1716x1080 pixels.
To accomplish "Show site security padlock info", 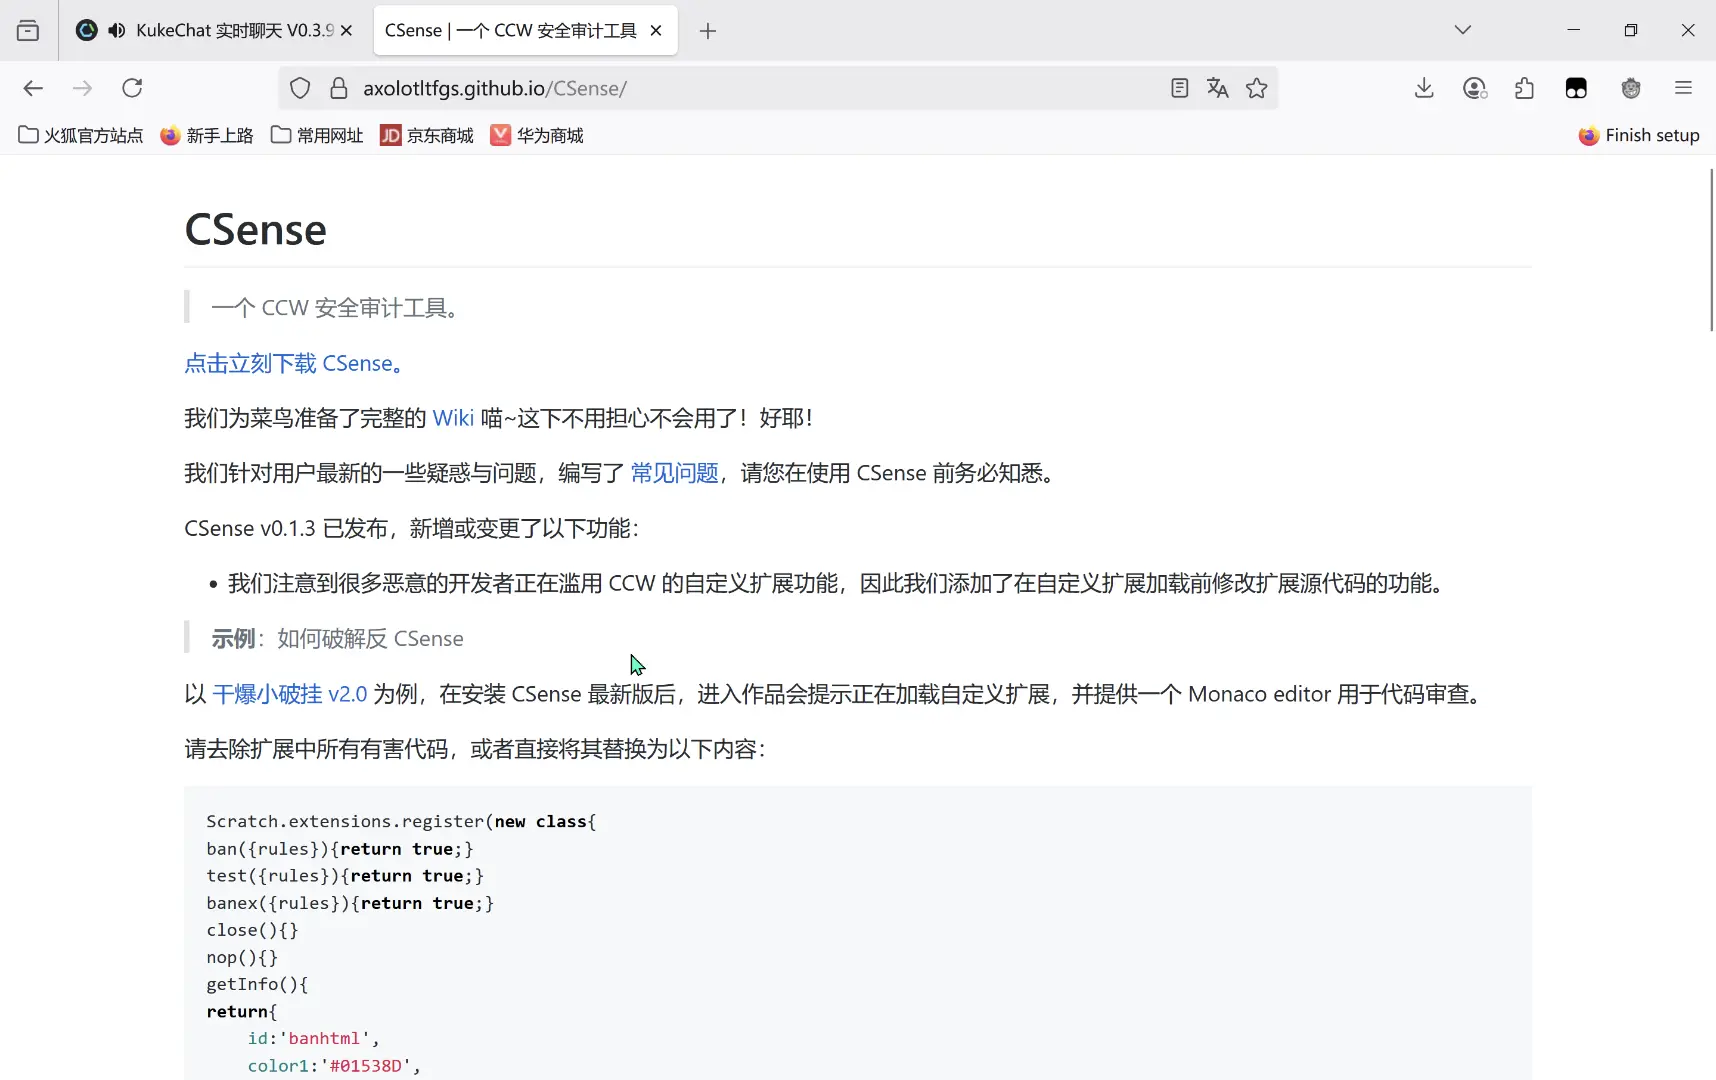I will click(339, 88).
